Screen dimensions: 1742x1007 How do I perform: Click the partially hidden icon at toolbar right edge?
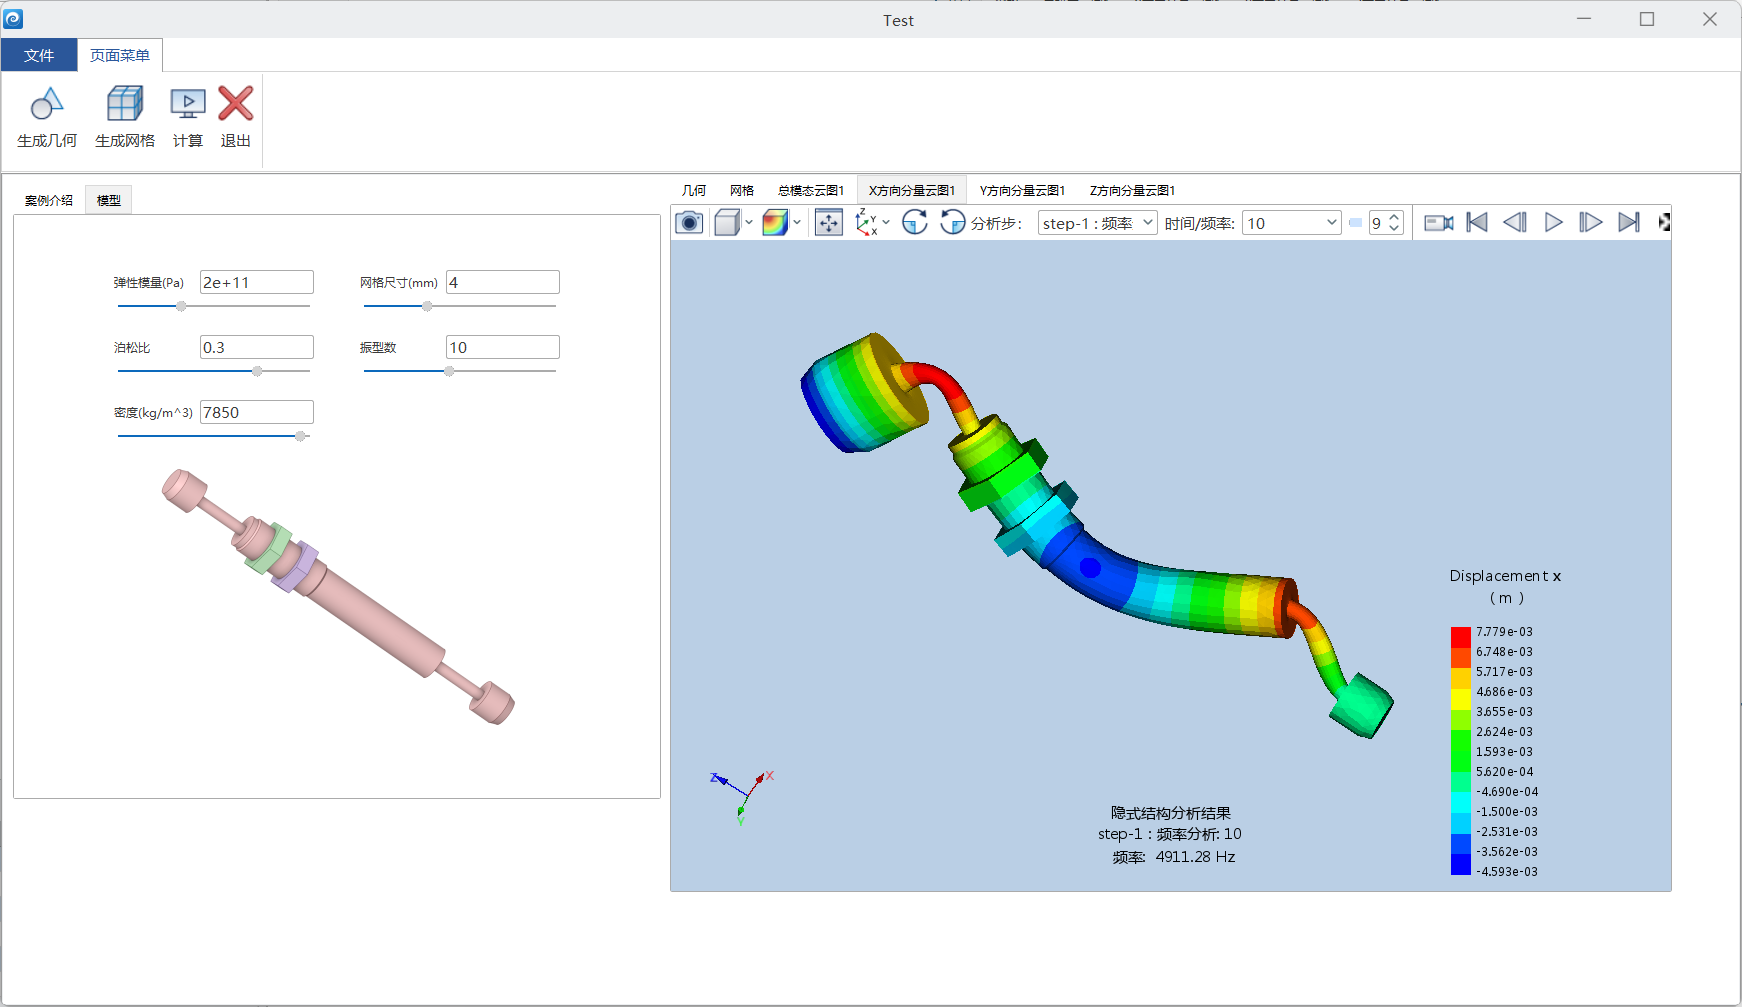[x=1664, y=222]
